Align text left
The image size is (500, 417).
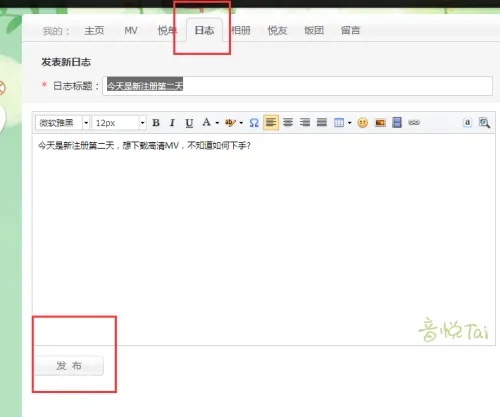(271, 122)
